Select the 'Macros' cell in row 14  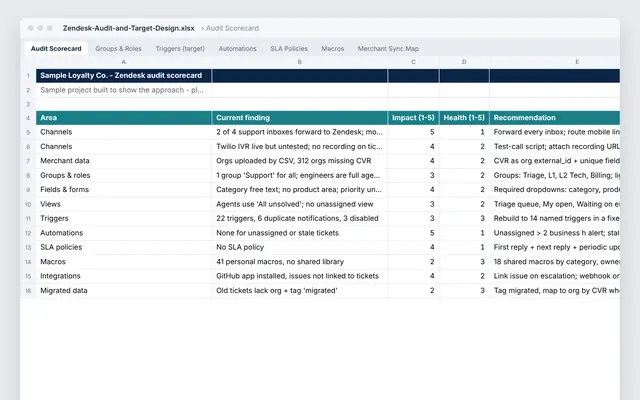(124, 262)
